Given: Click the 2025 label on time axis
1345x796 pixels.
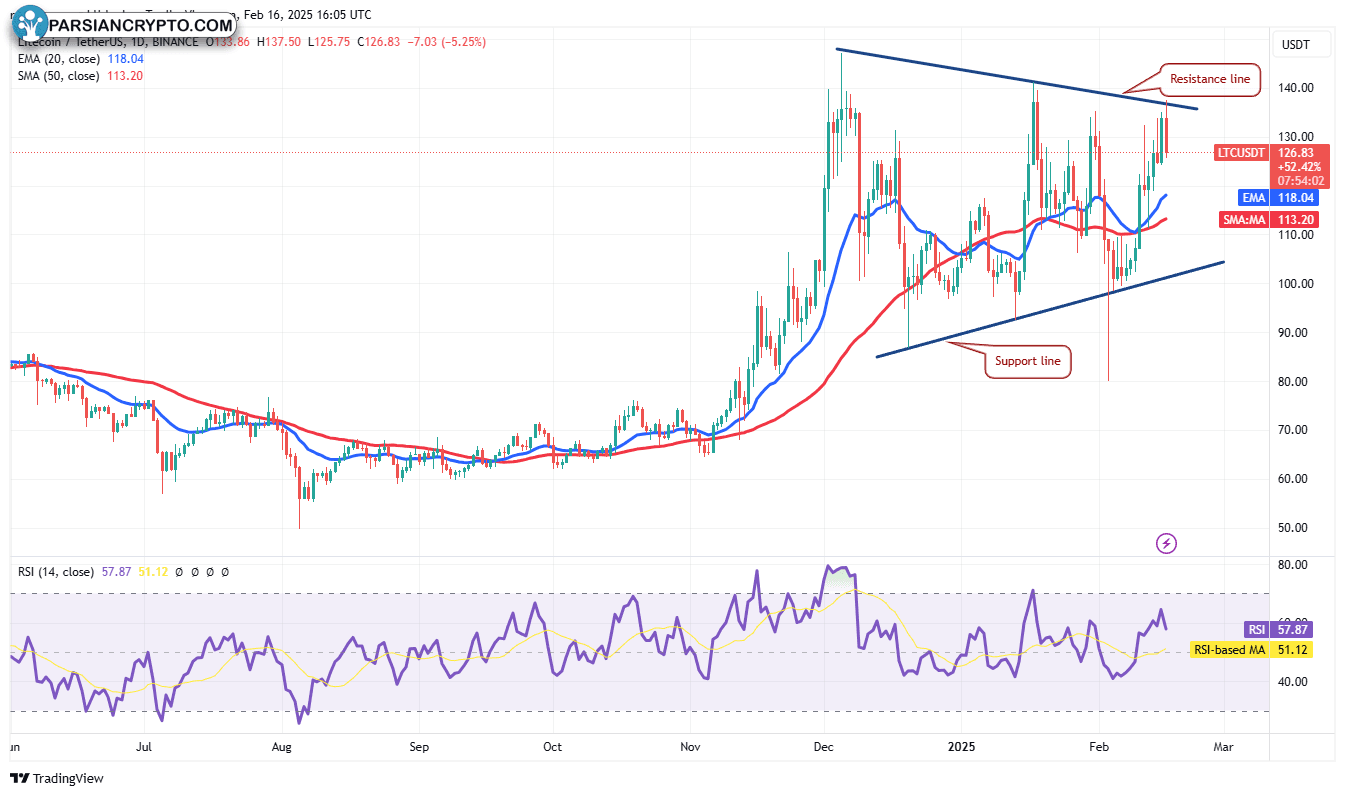Looking at the screenshot, I should click(962, 747).
